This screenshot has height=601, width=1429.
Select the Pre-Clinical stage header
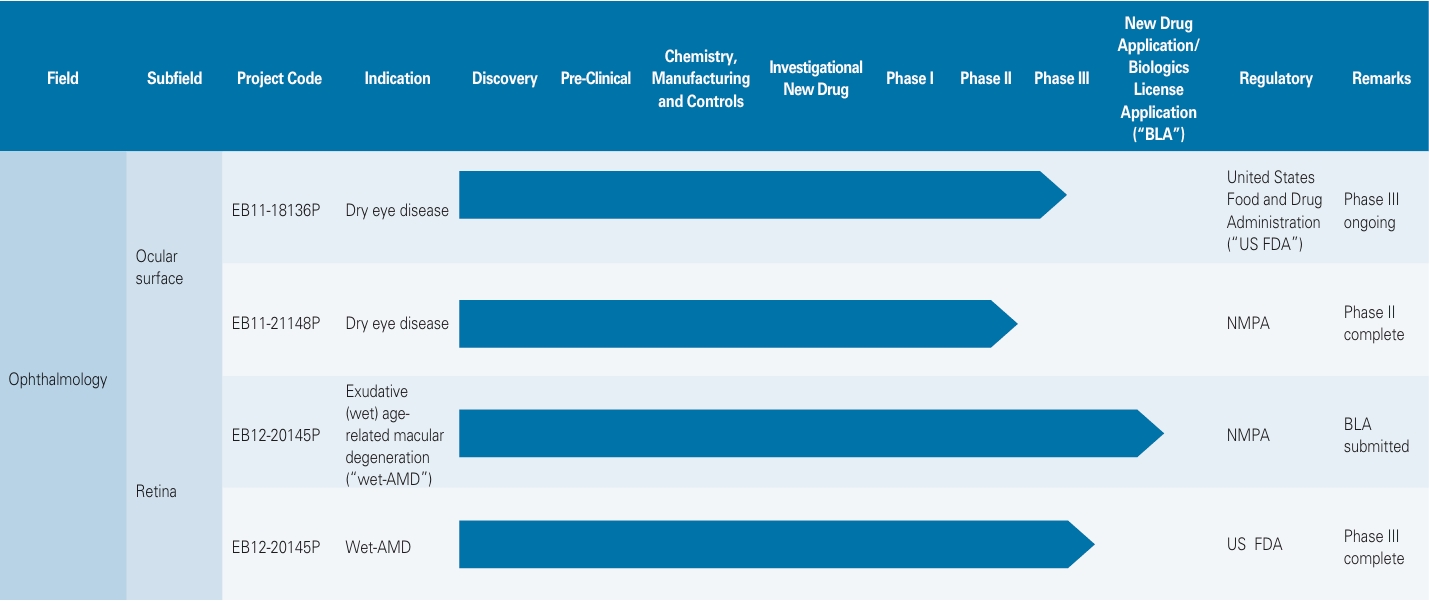click(x=595, y=78)
